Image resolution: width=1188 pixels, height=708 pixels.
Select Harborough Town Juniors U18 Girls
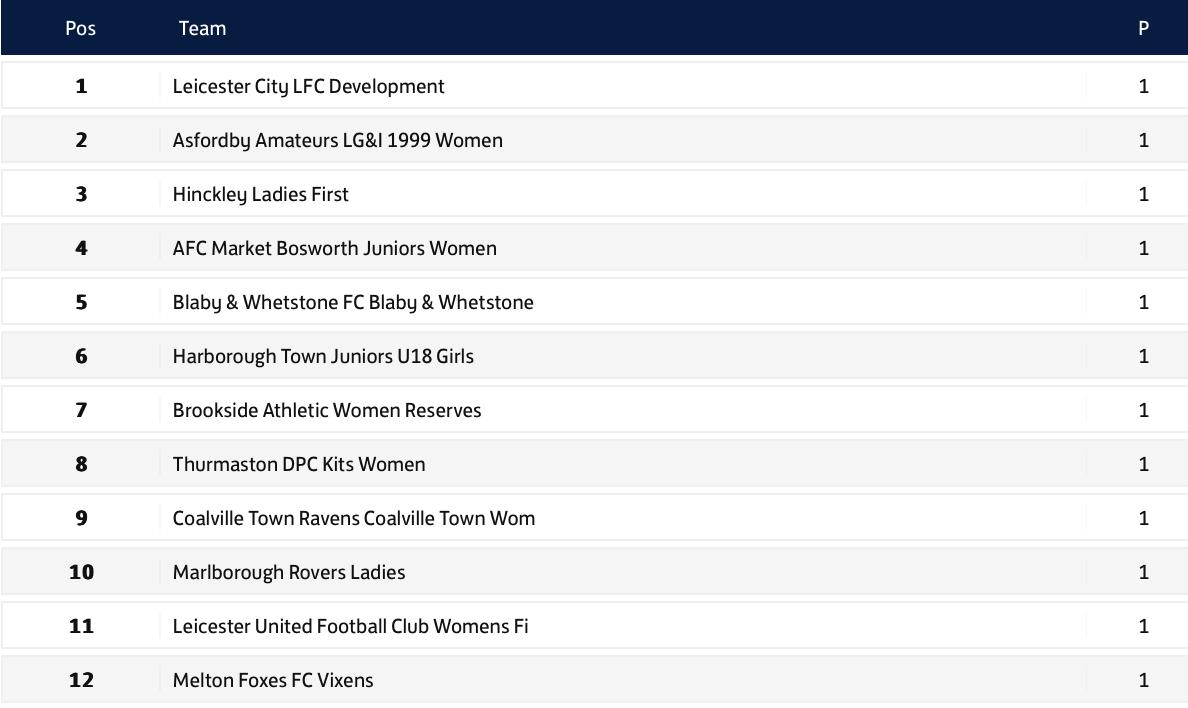click(x=323, y=356)
